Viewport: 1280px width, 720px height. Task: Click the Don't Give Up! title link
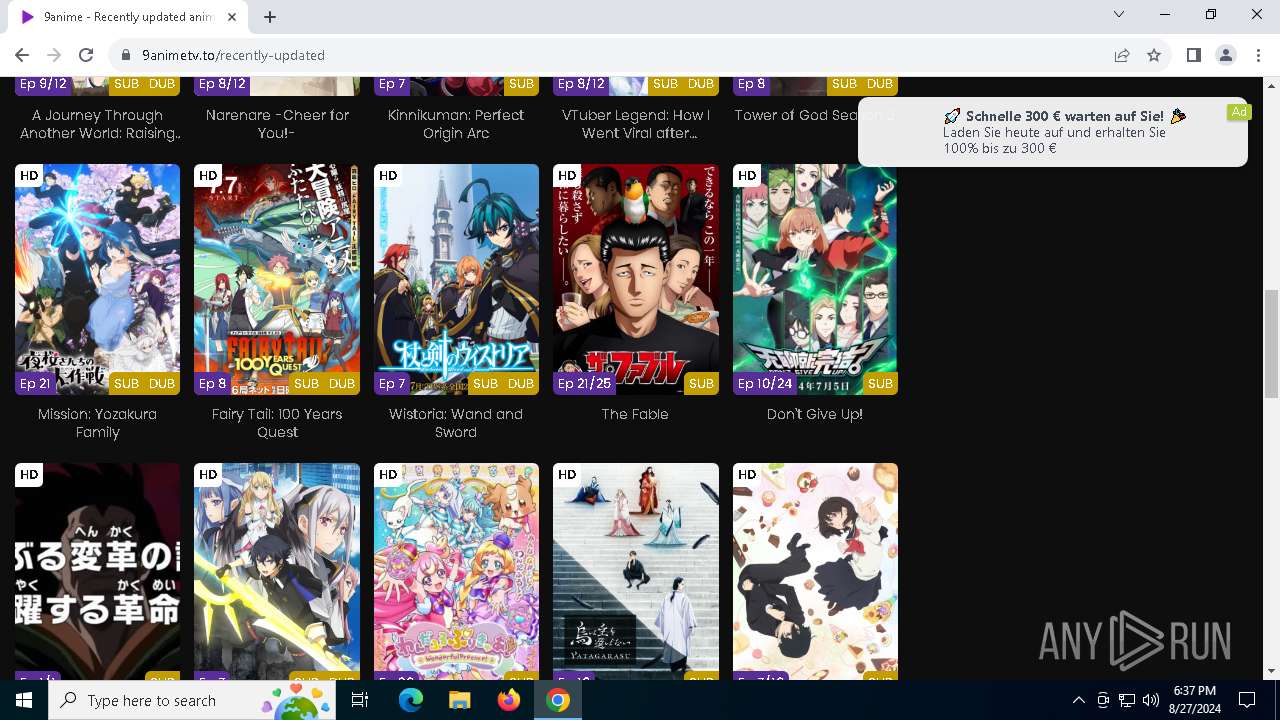coord(815,414)
